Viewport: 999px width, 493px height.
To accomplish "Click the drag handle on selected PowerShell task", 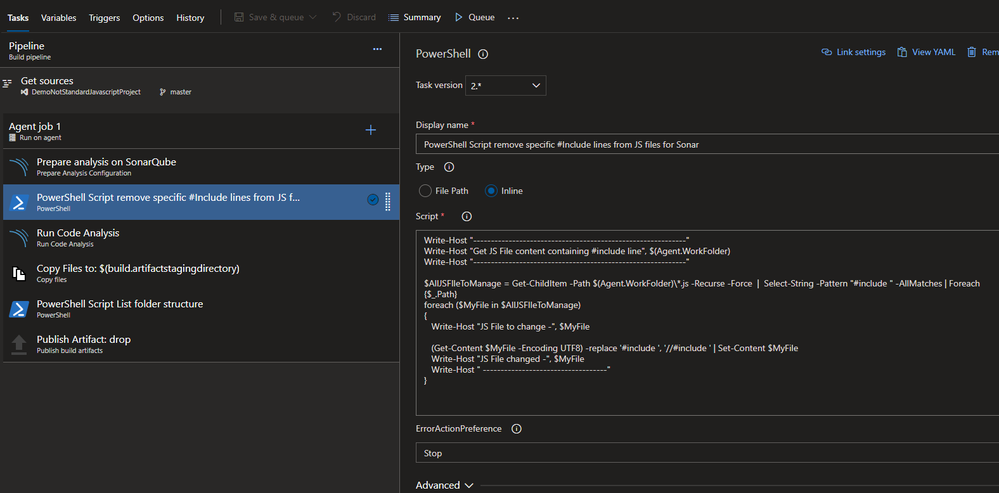I will [388, 201].
